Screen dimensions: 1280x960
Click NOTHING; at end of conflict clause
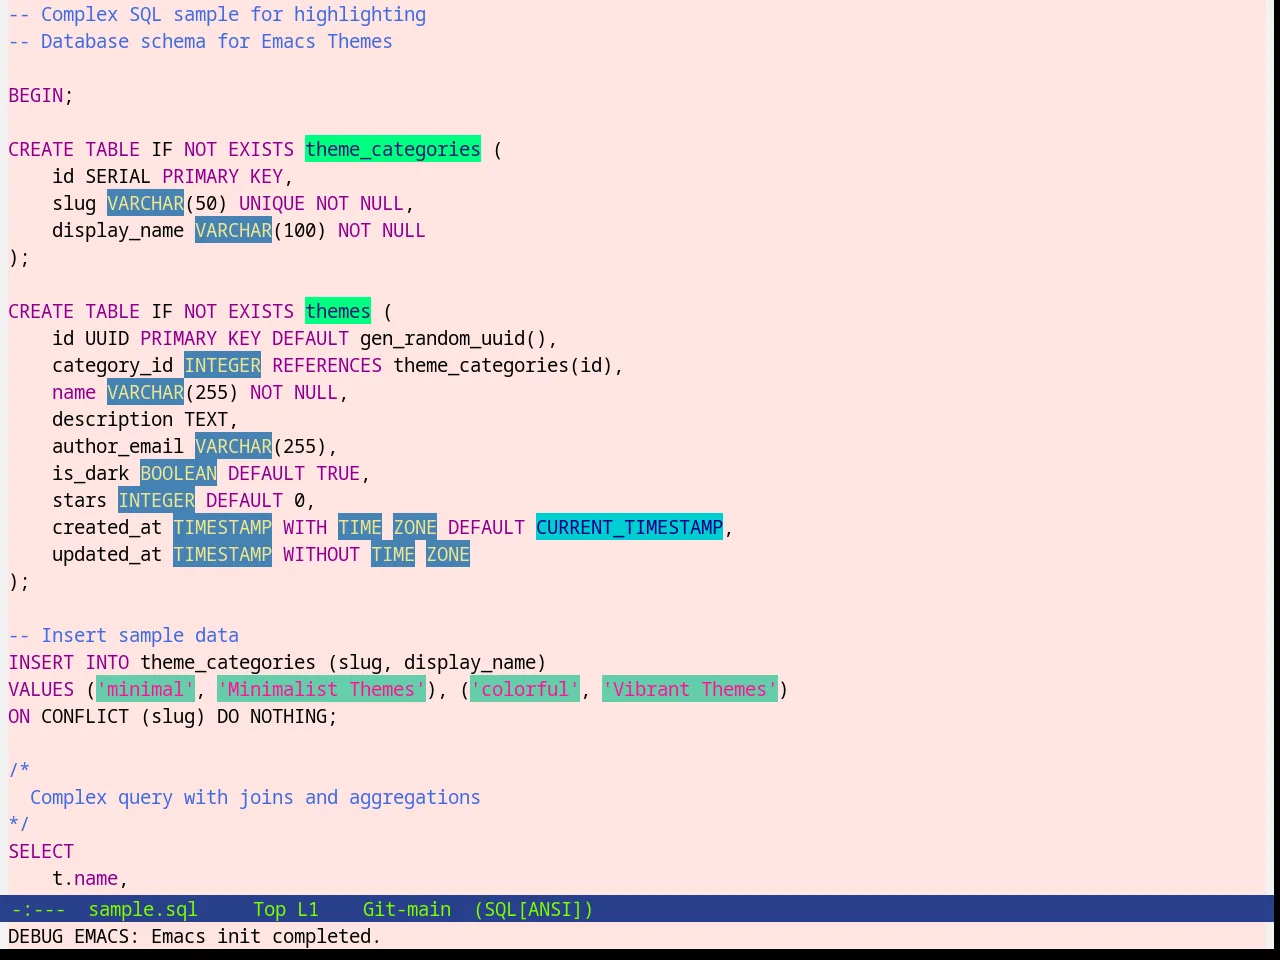[294, 716]
